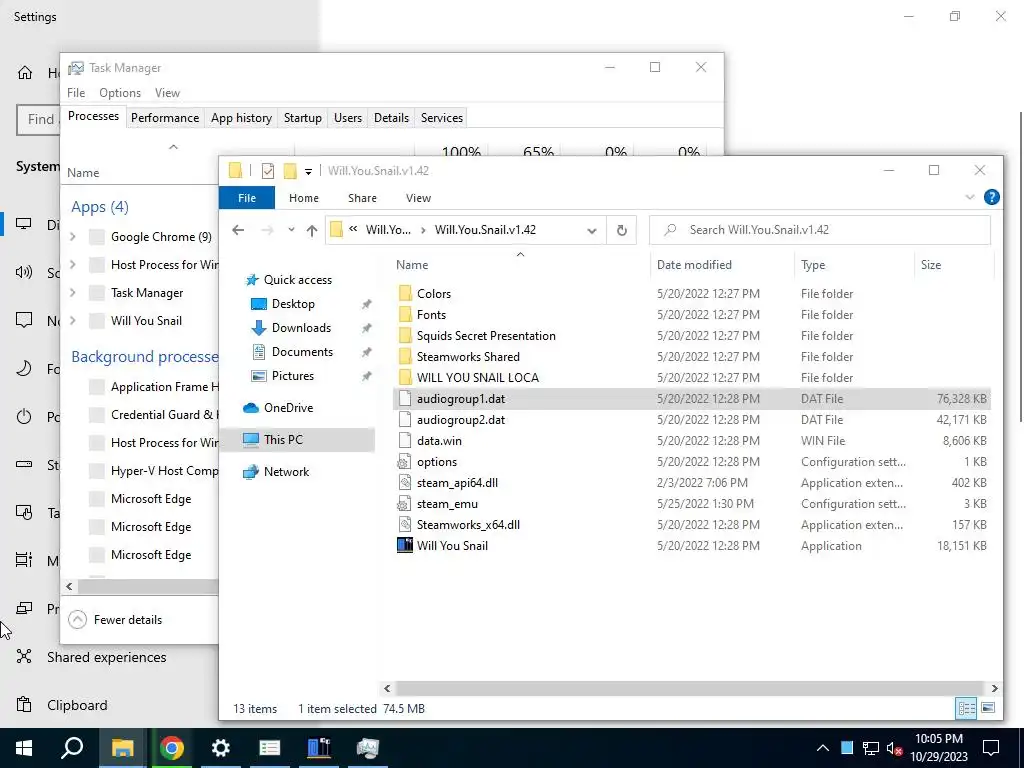Open the Will You Snail application file
The height and width of the screenshot is (768, 1024).
tap(452, 545)
